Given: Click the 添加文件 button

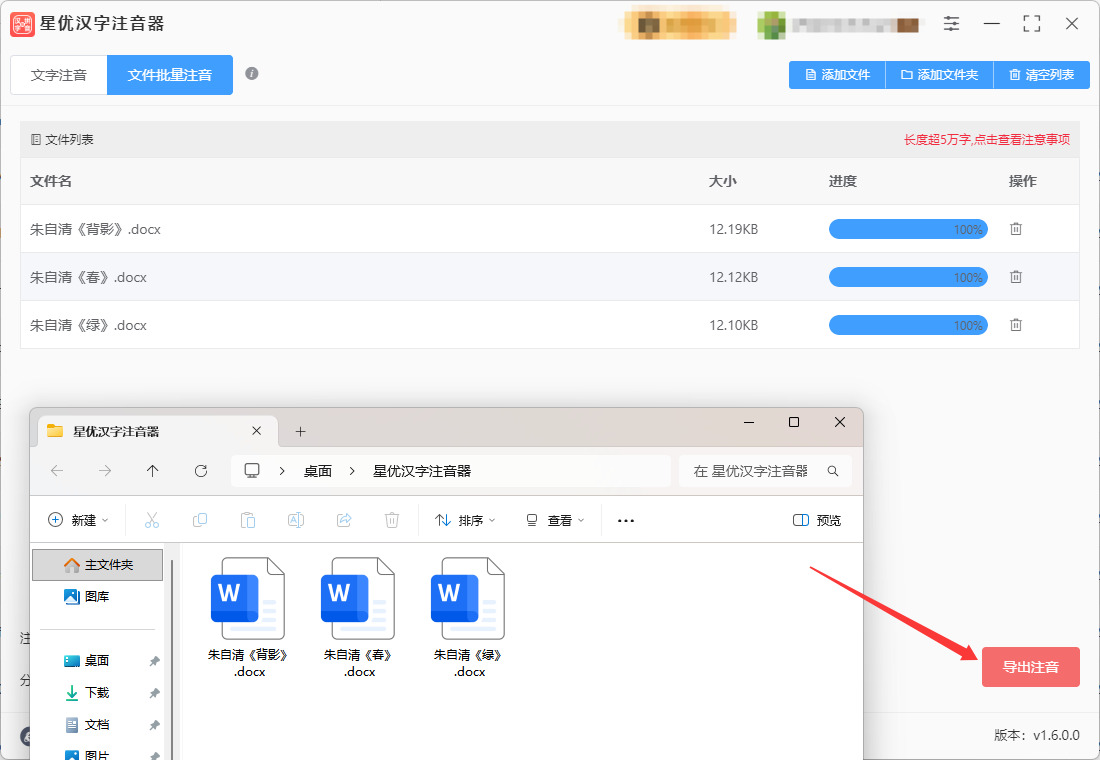Looking at the screenshot, I should pyautogui.click(x=838, y=75).
